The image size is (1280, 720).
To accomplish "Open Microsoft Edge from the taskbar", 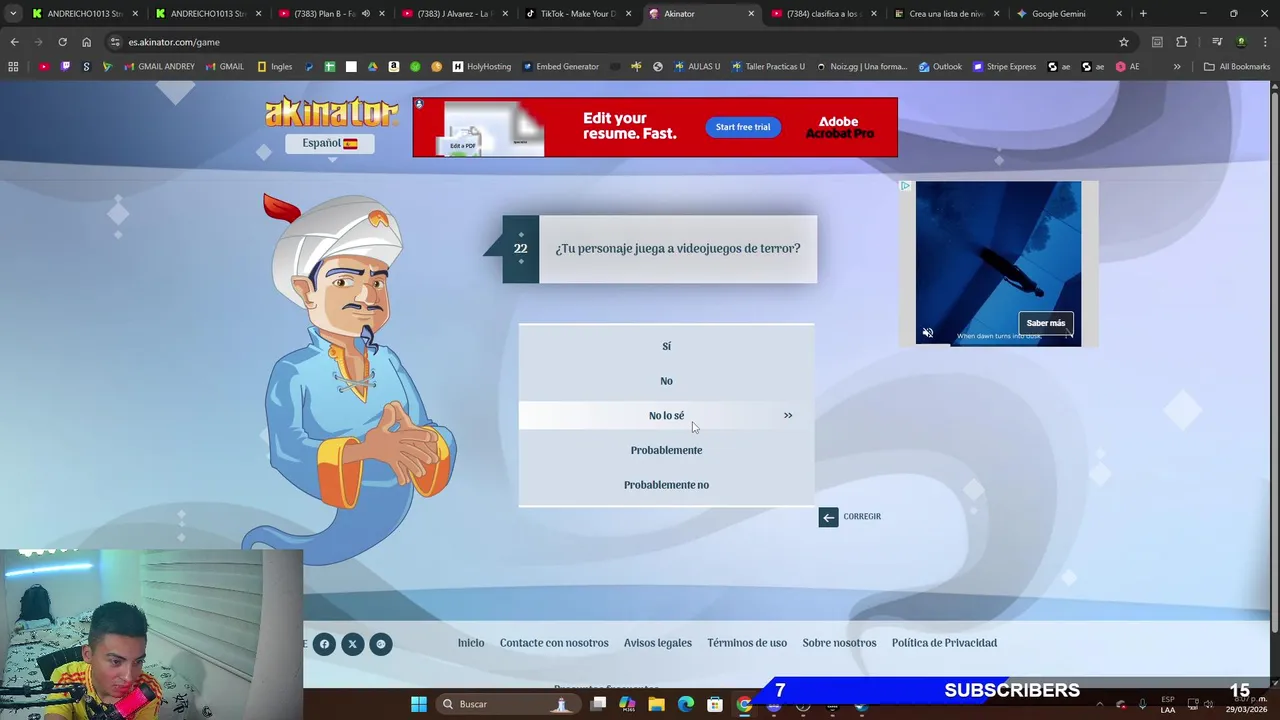I will (685, 704).
